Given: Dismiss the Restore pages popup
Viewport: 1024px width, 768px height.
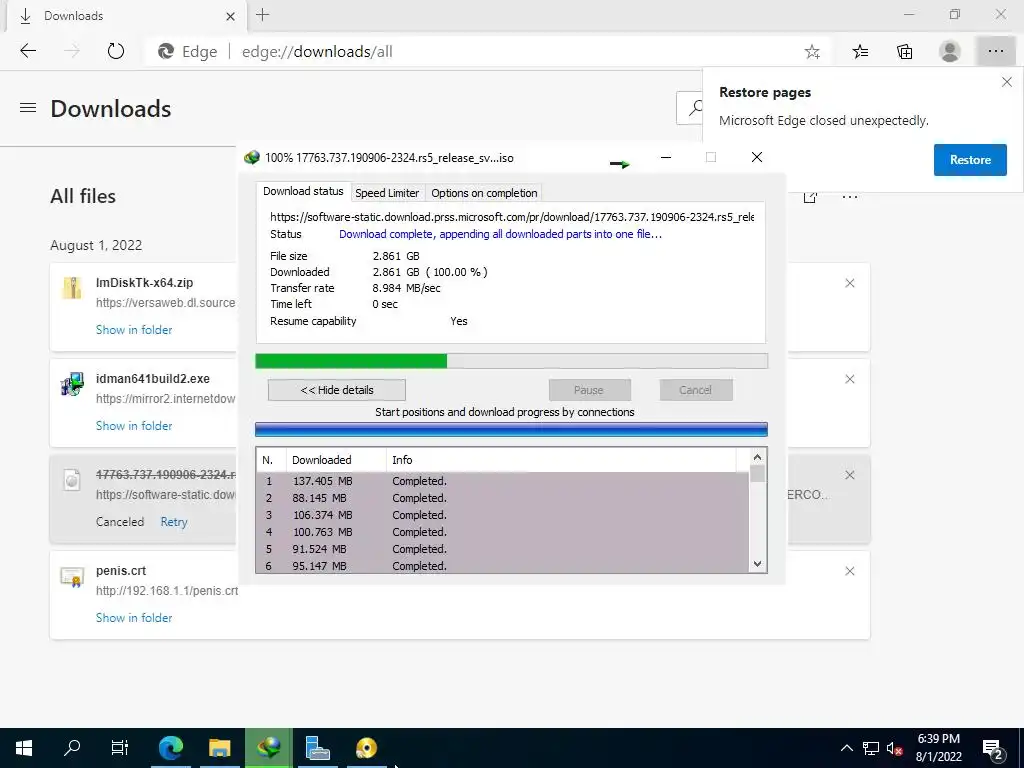Looking at the screenshot, I should tap(1006, 82).
